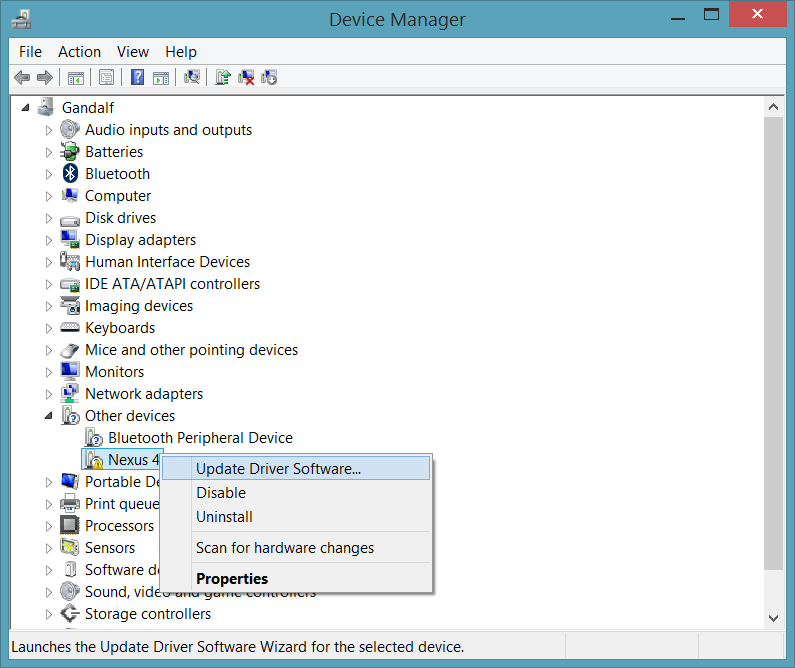Expand the Audio inputs and outputs node
Screen dimensions: 795x668
click(x=48, y=130)
